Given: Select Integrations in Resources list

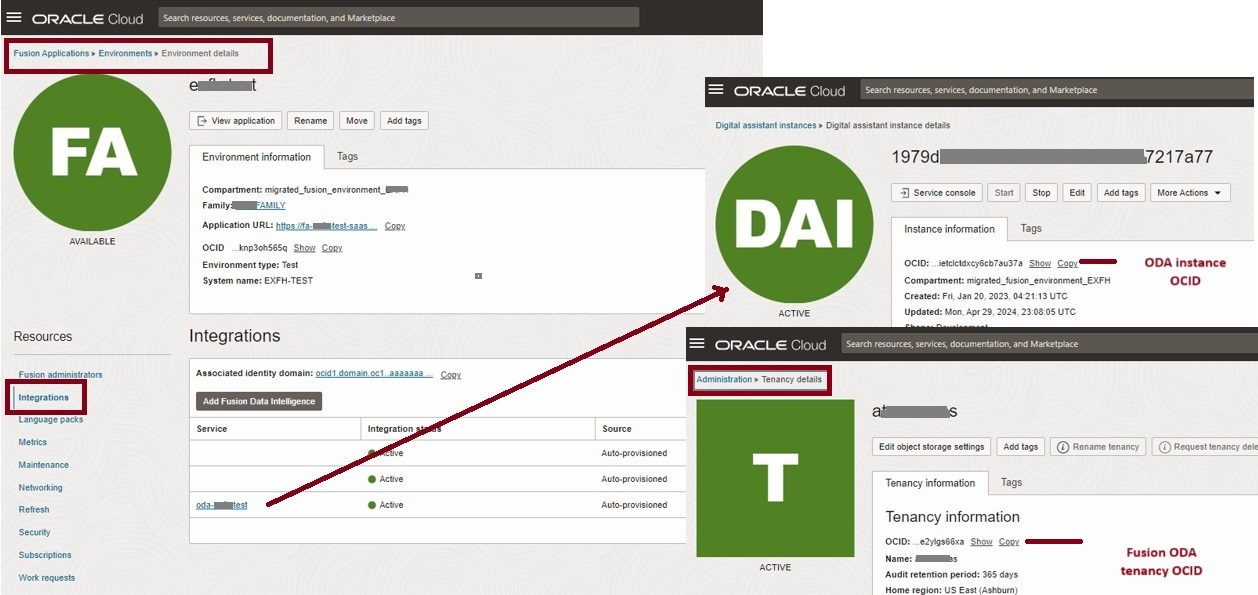Looking at the screenshot, I should coord(44,398).
